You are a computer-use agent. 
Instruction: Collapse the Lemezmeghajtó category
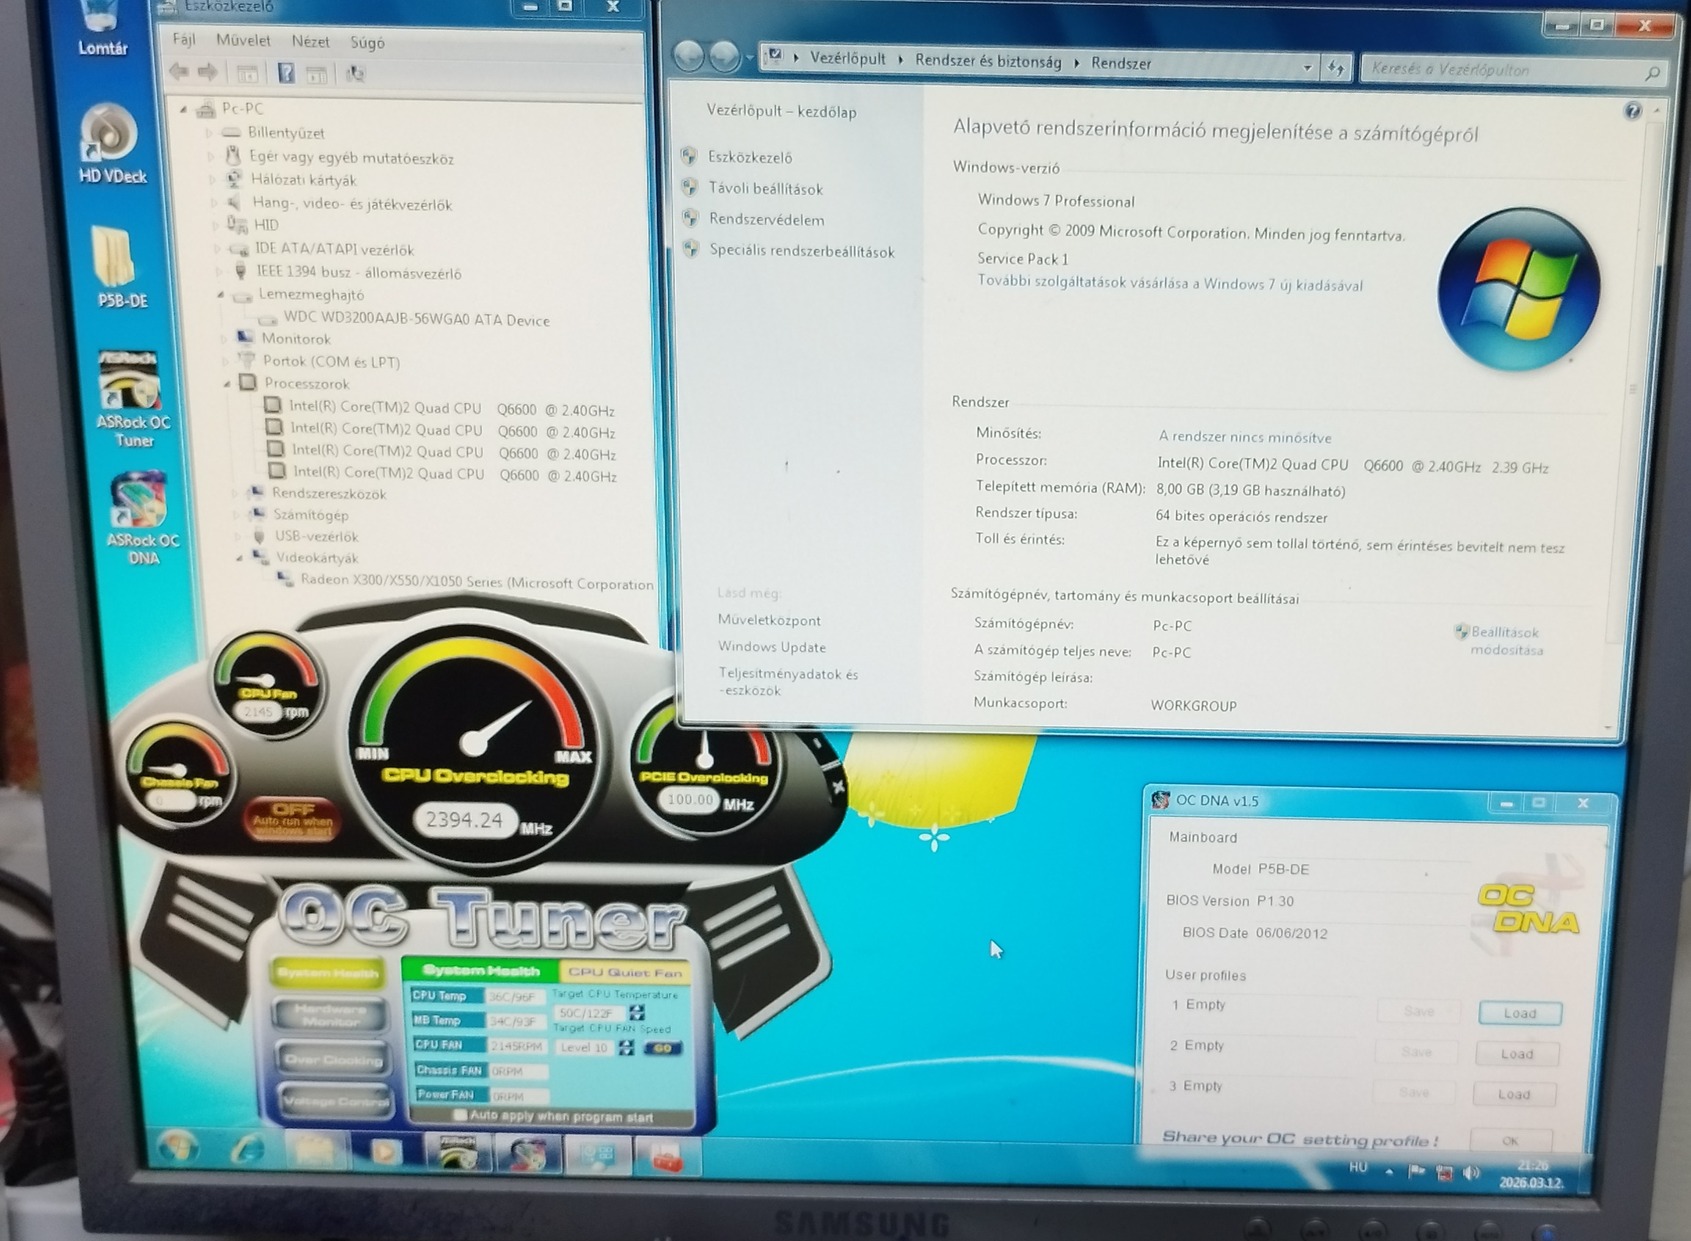pos(220,295)
